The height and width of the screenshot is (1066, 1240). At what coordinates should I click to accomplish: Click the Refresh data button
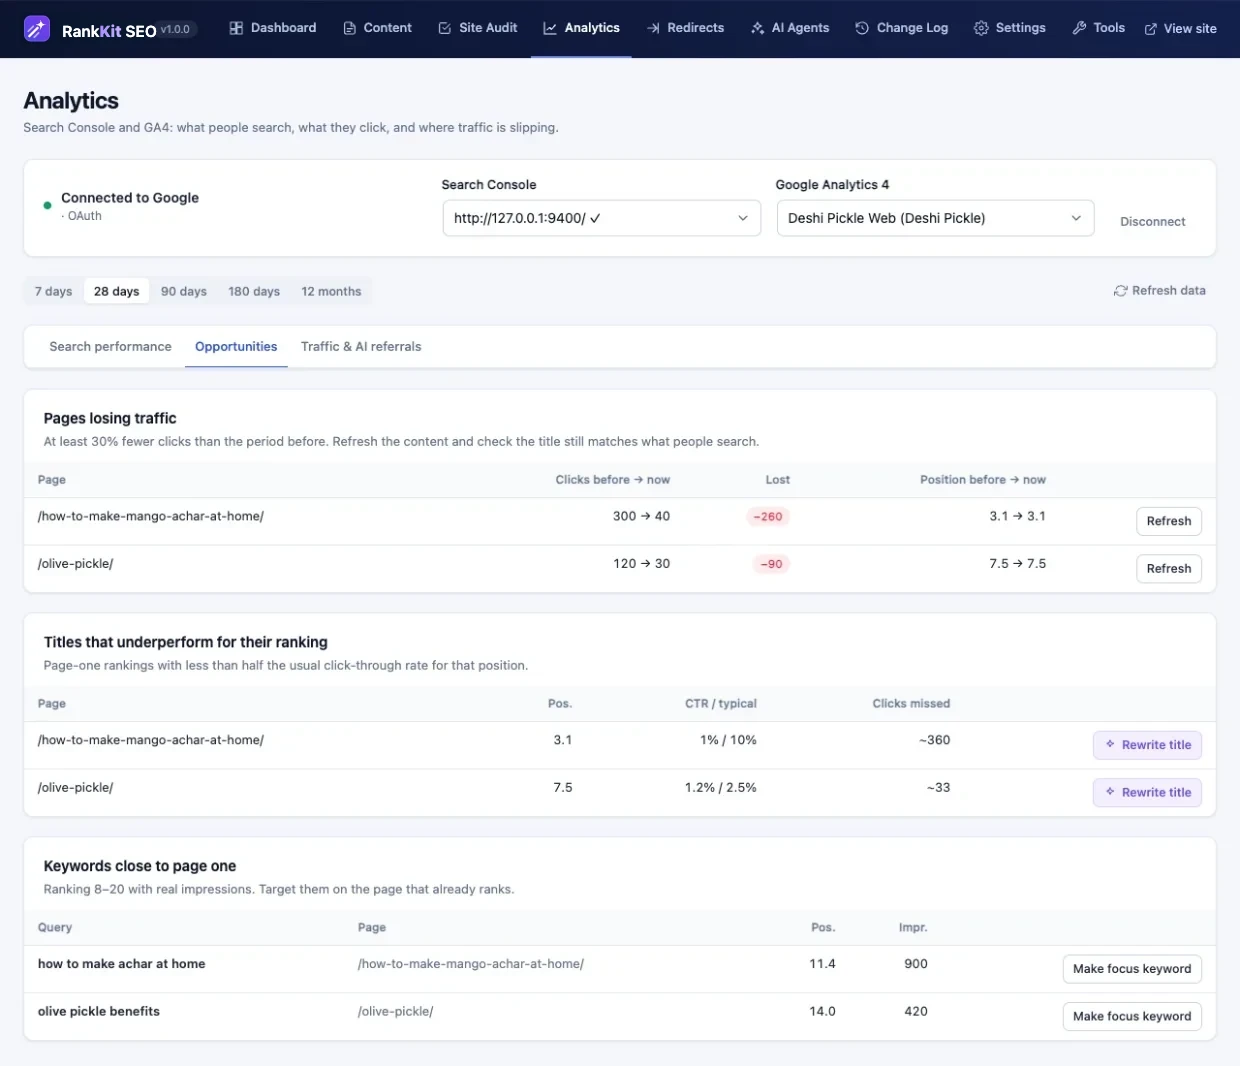1159,291
